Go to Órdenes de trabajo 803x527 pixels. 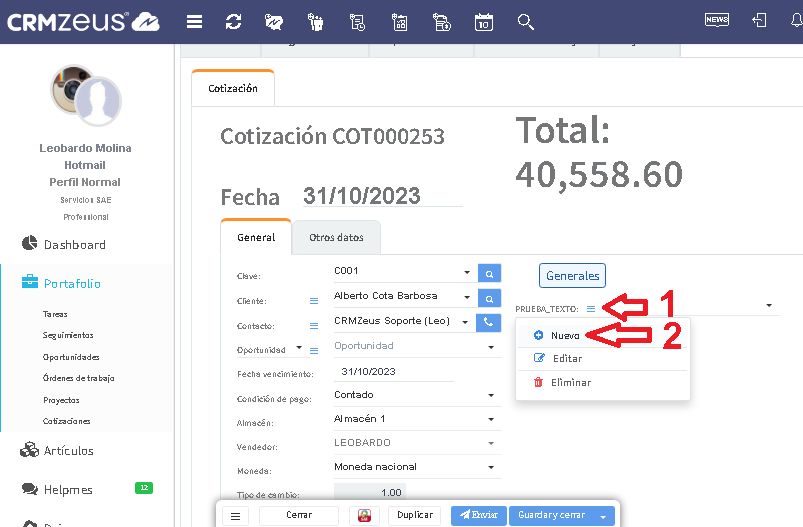coord(78,378)
